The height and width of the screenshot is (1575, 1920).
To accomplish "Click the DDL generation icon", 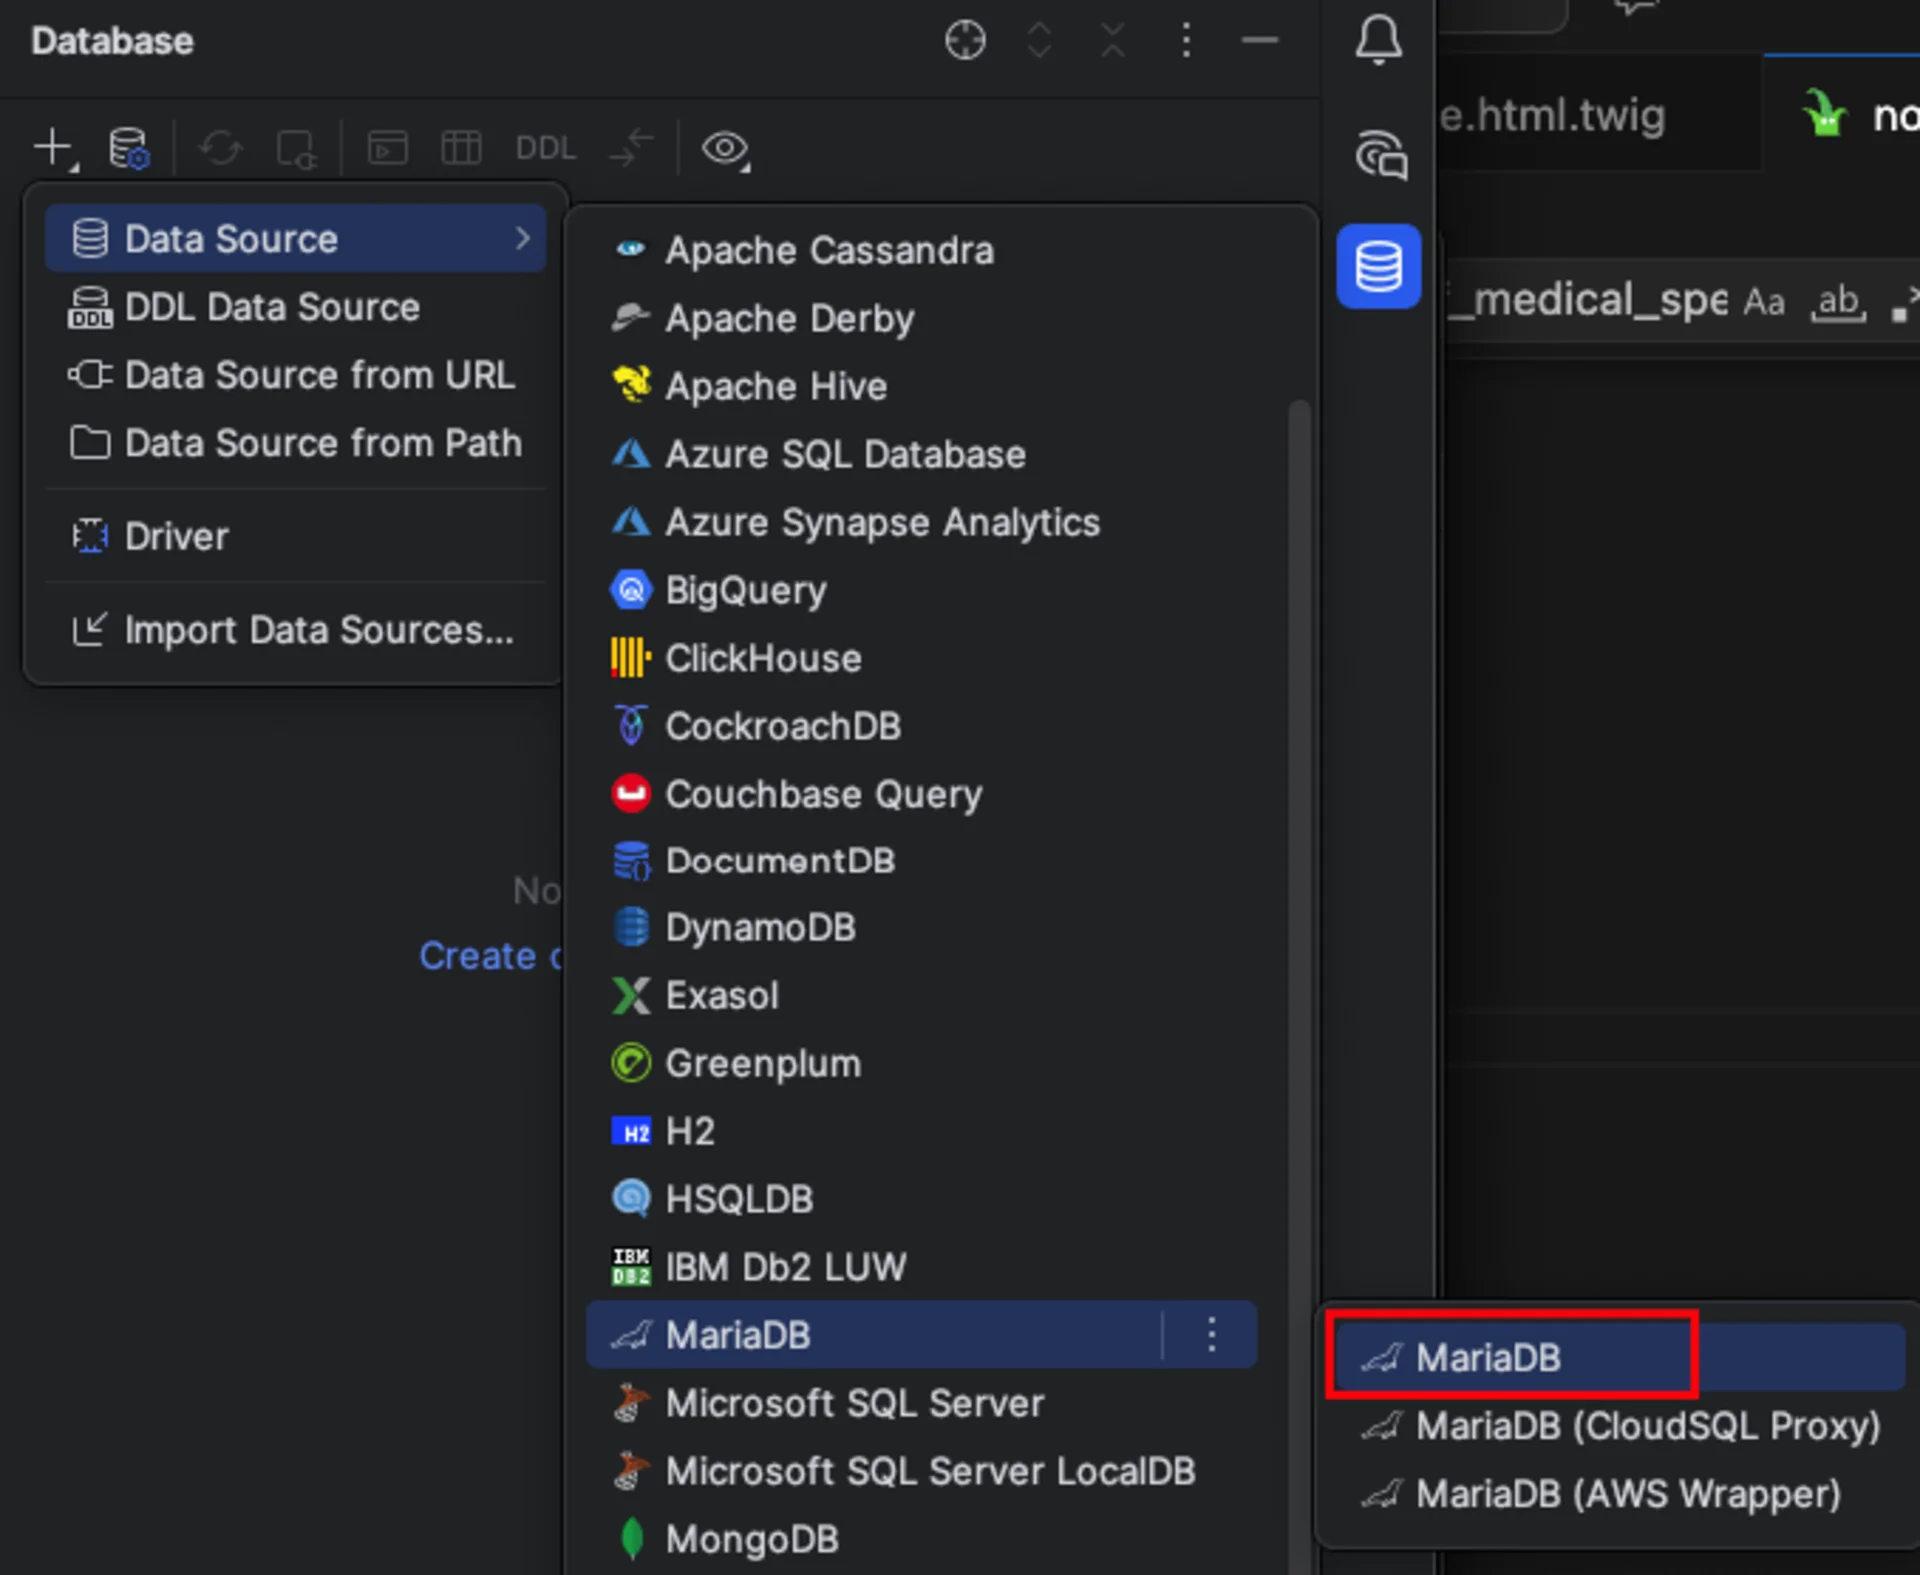I will 545,148.
